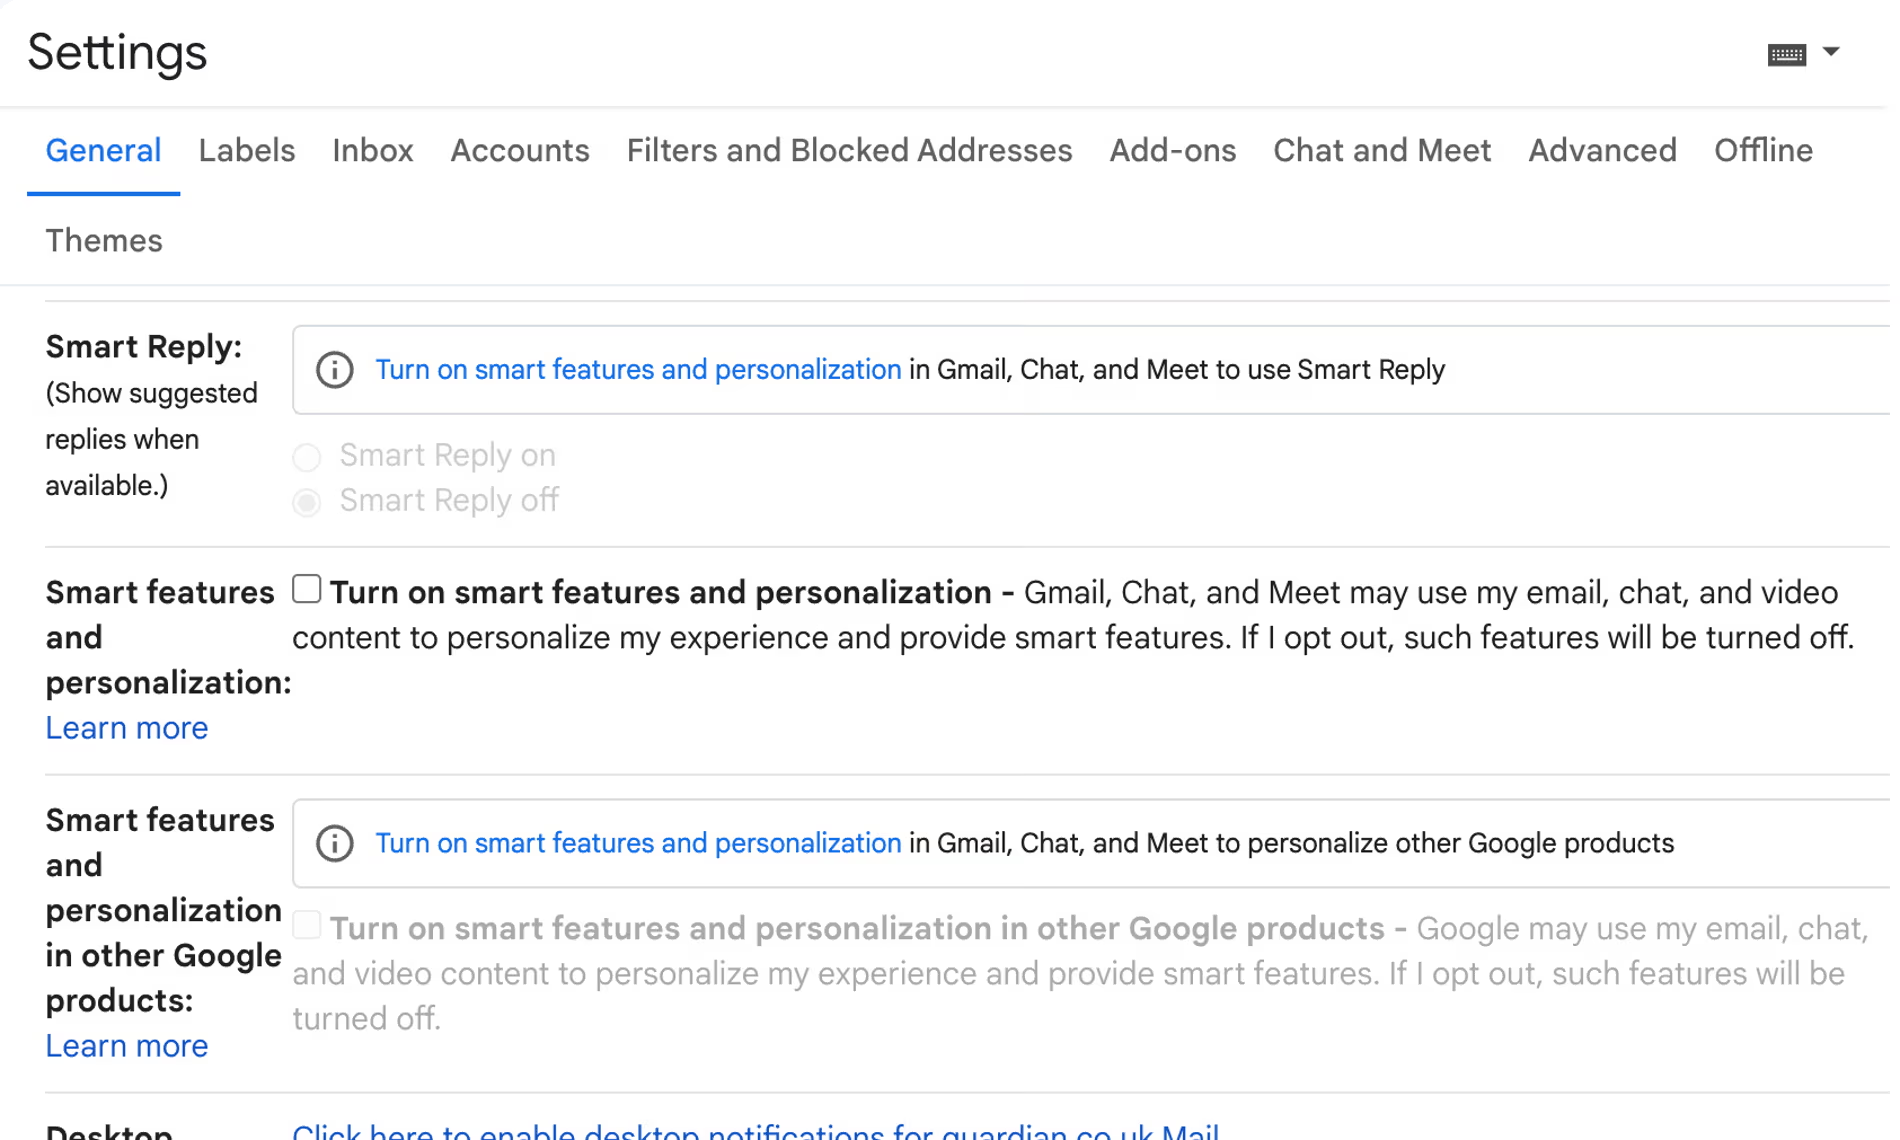
Task: Open Filters and Blocked Addresses settings
Action: coord(848,150)
